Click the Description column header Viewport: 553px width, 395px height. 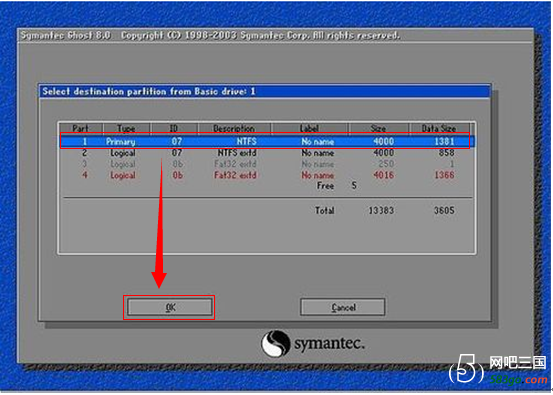[234, 128]
